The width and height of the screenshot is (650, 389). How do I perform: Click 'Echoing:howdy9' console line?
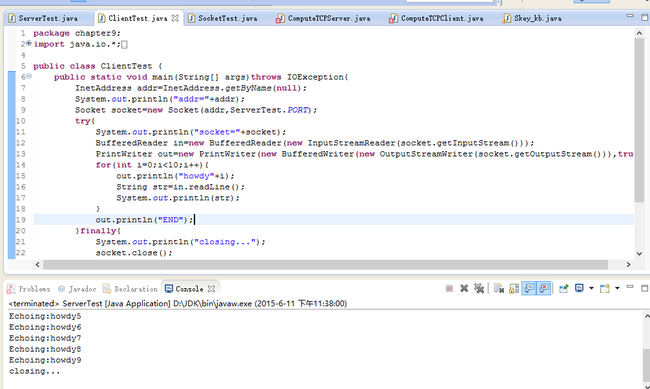(x=45, y=360)
